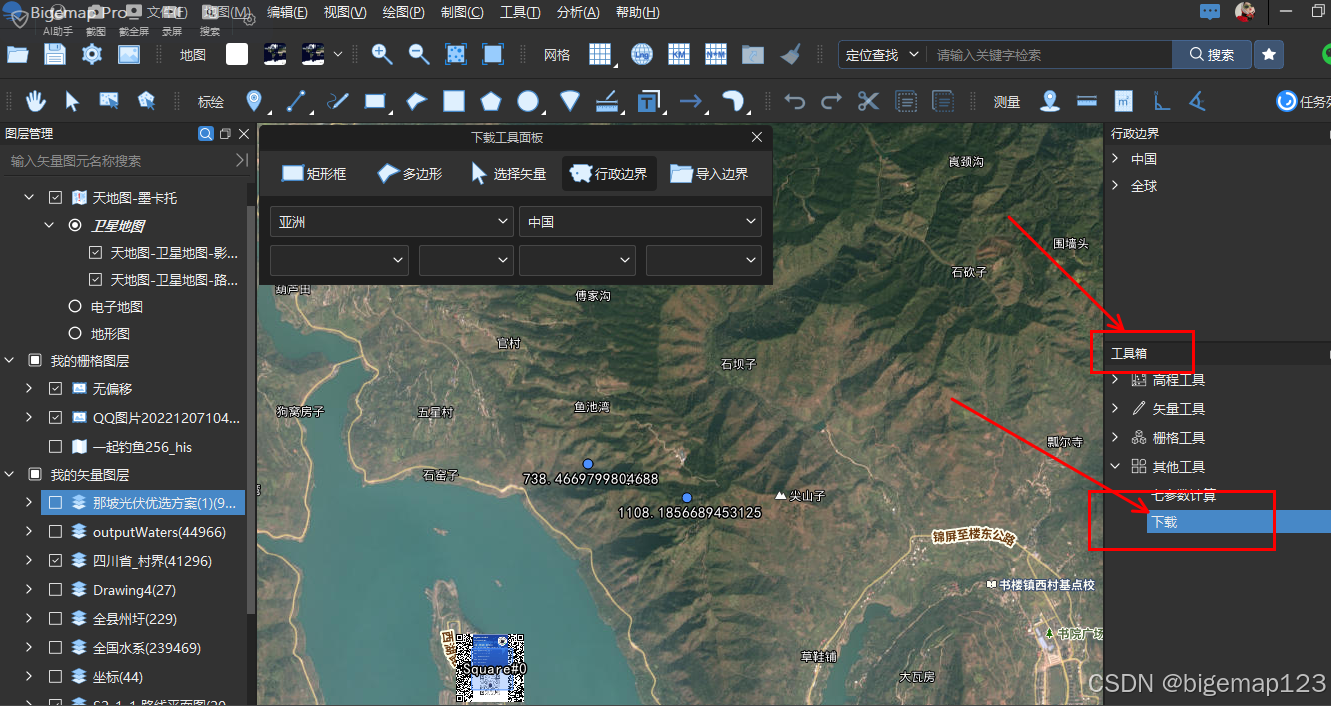Open the 中国 country dropdown

tap(640, 222)
